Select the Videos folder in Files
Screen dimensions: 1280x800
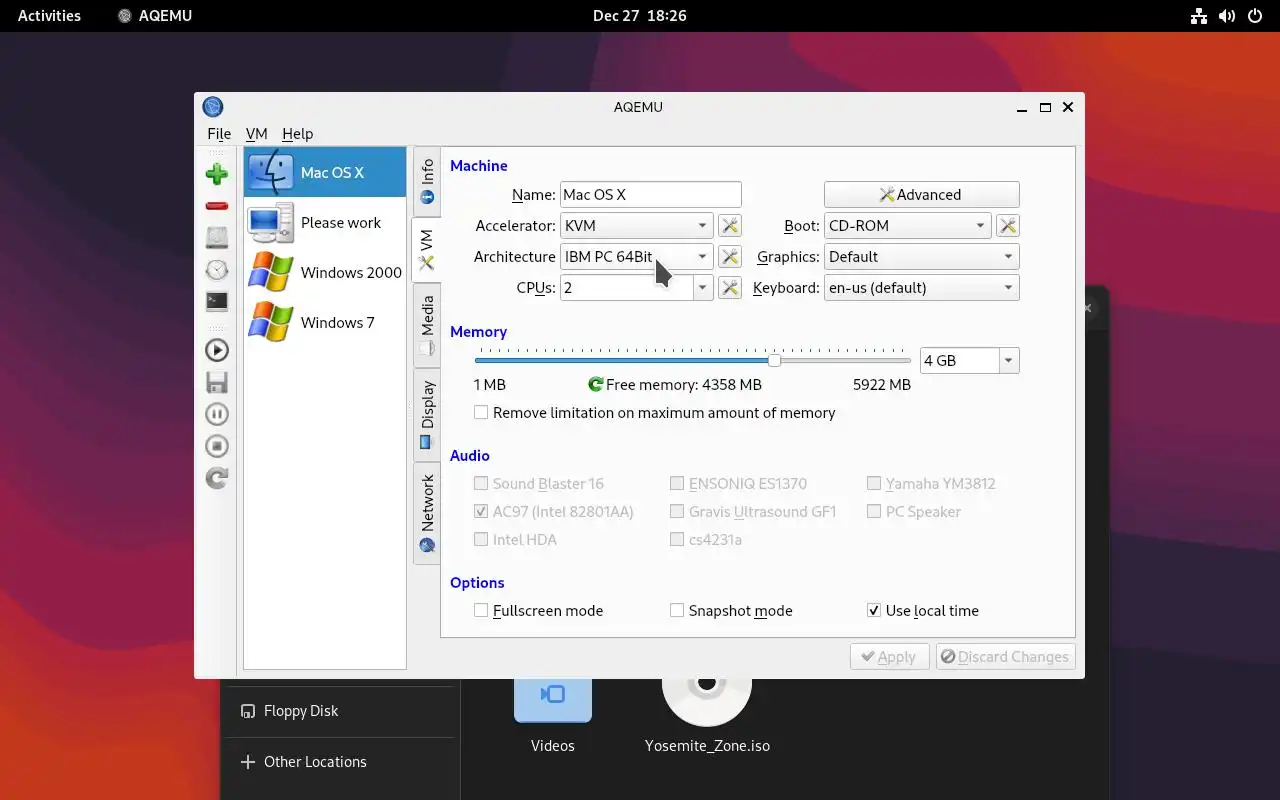pyautogui.click(x=553, y=716)
